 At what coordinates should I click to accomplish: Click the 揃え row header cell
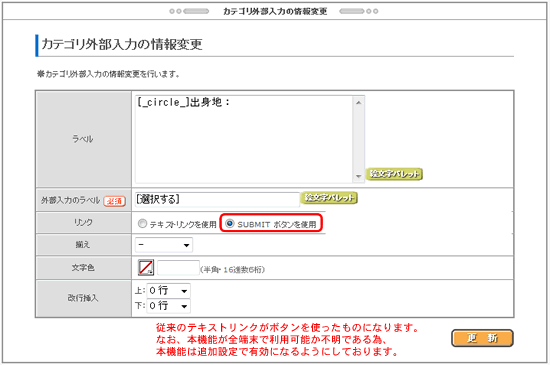click(83, 245)
